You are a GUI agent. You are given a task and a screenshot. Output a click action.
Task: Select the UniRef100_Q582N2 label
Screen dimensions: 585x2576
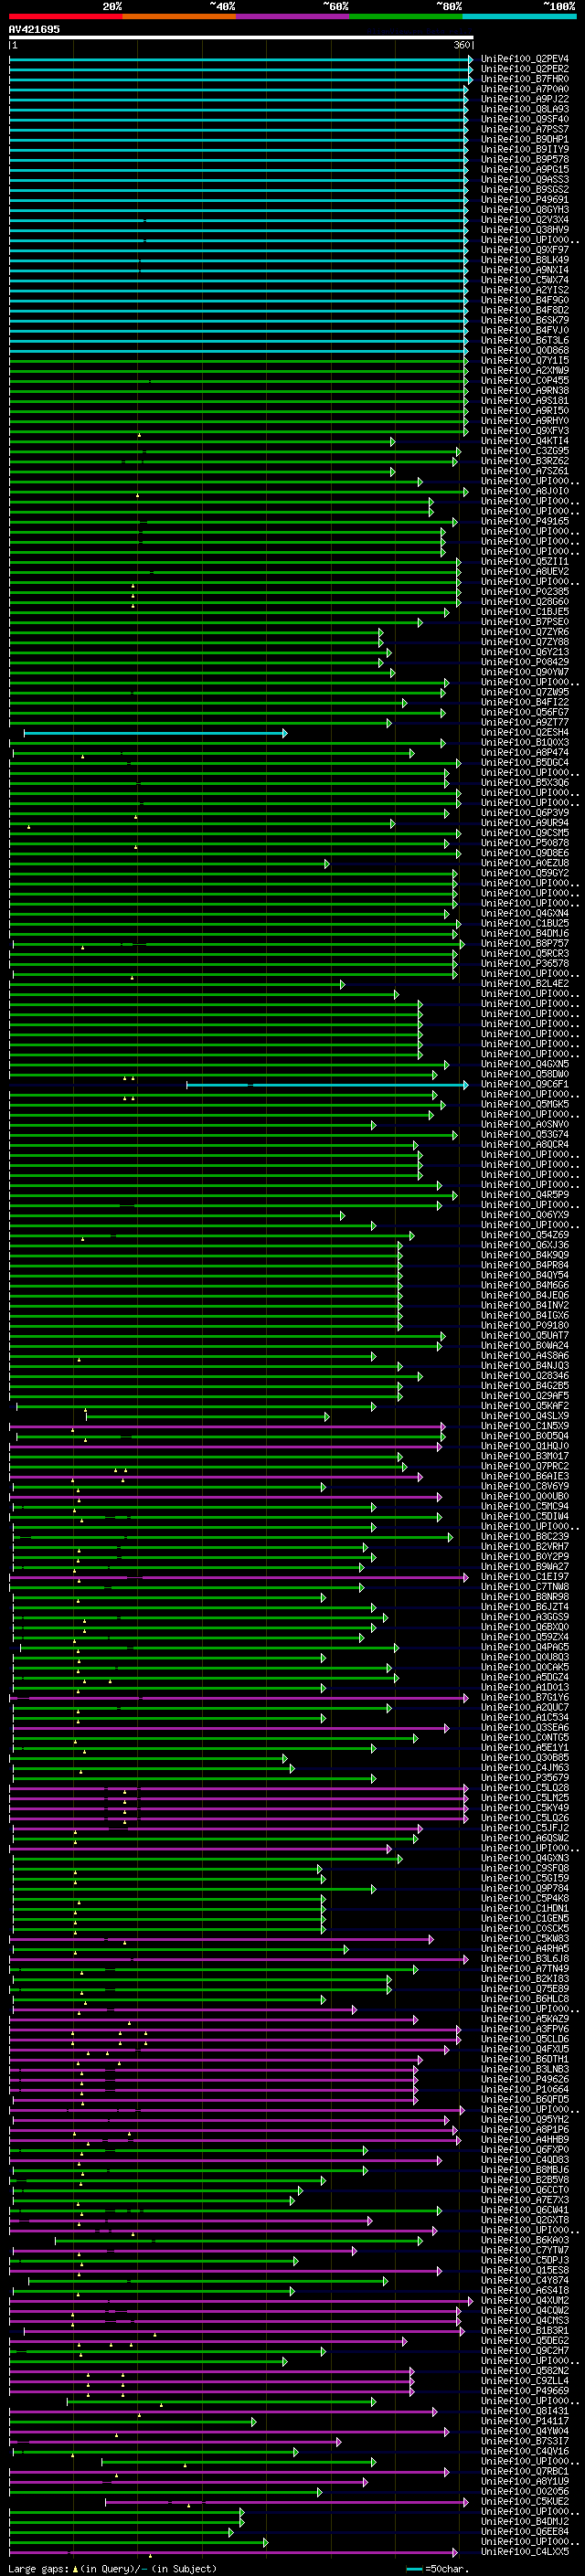[x=525, y=2371]
